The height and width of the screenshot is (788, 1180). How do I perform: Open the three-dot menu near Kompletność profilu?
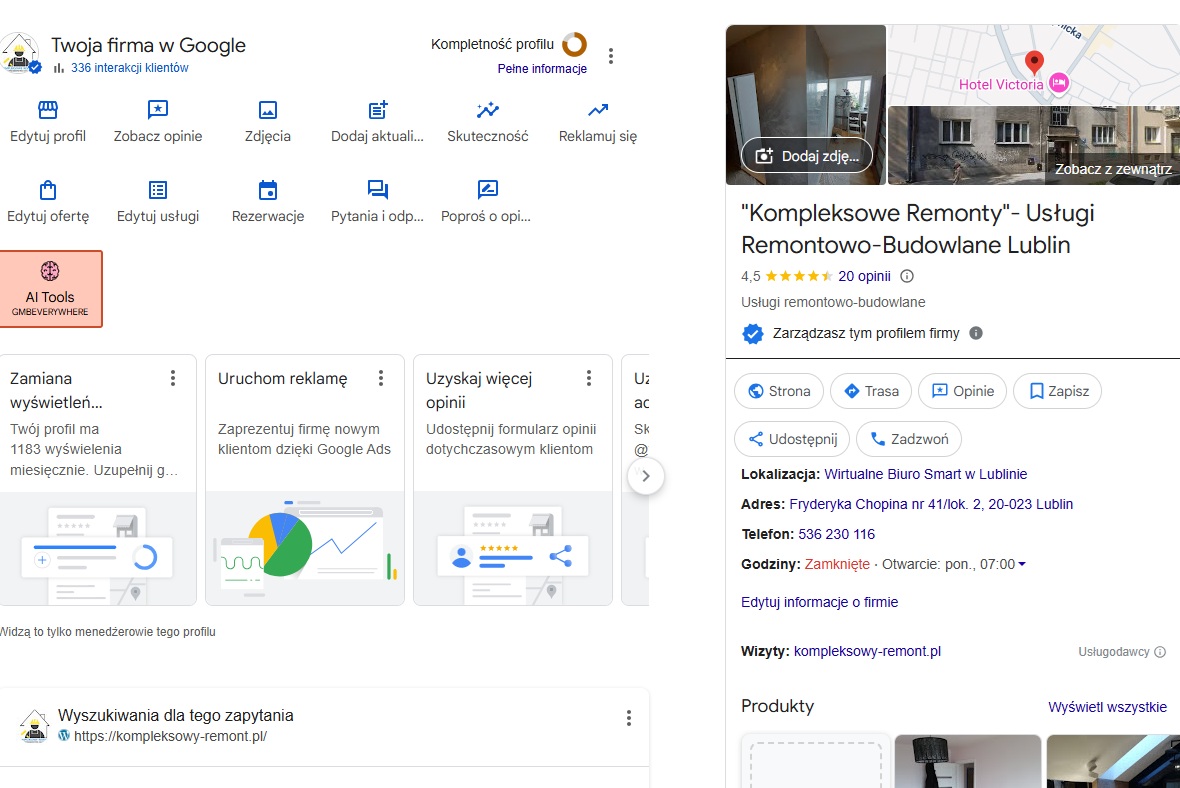[611, 57]
